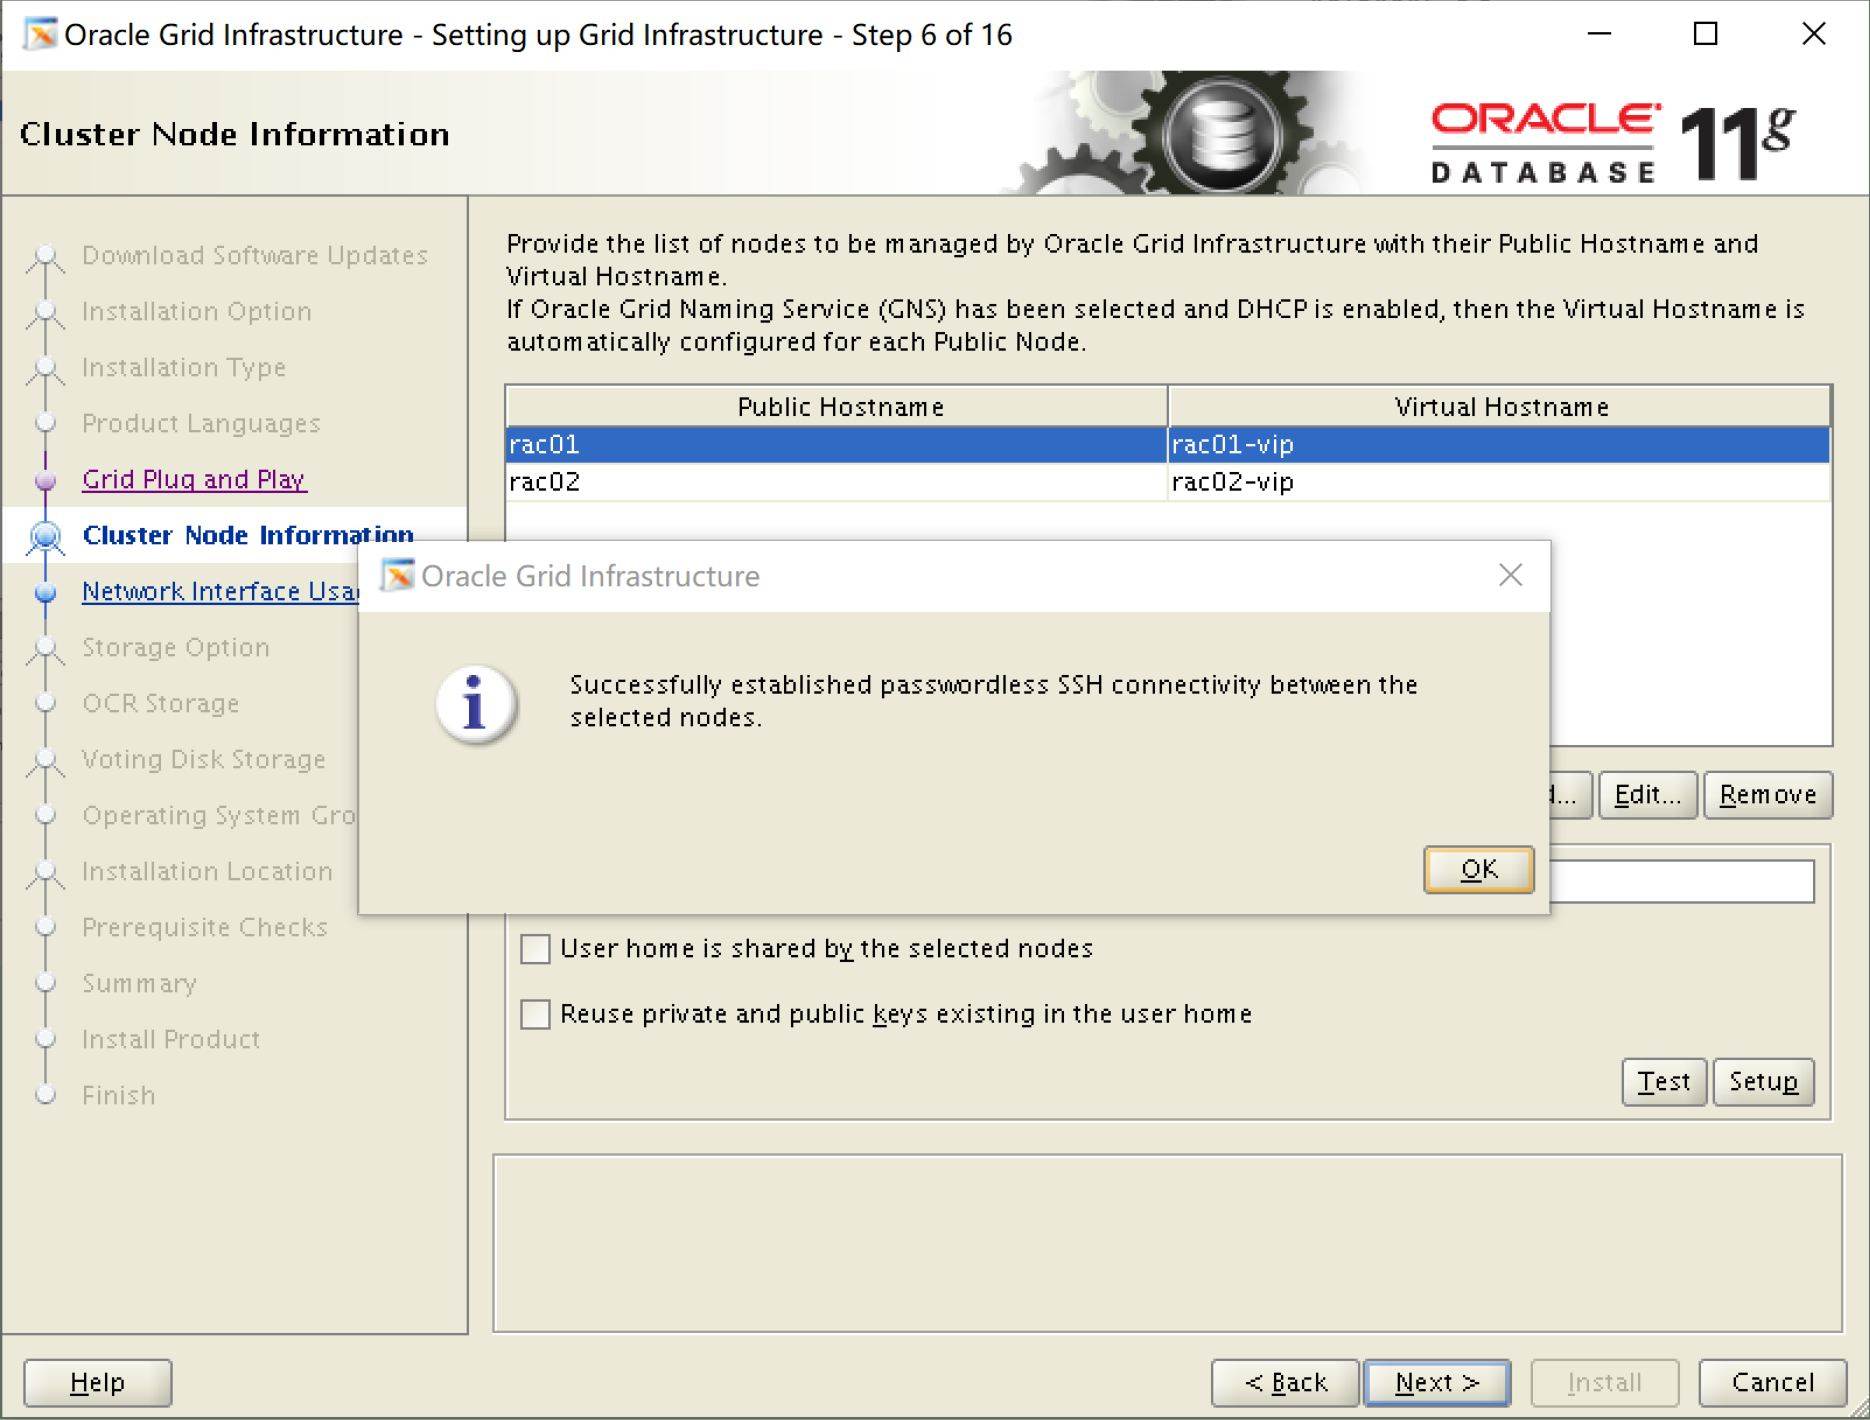
Task: Maximize the installer window
Action: 1705,34
